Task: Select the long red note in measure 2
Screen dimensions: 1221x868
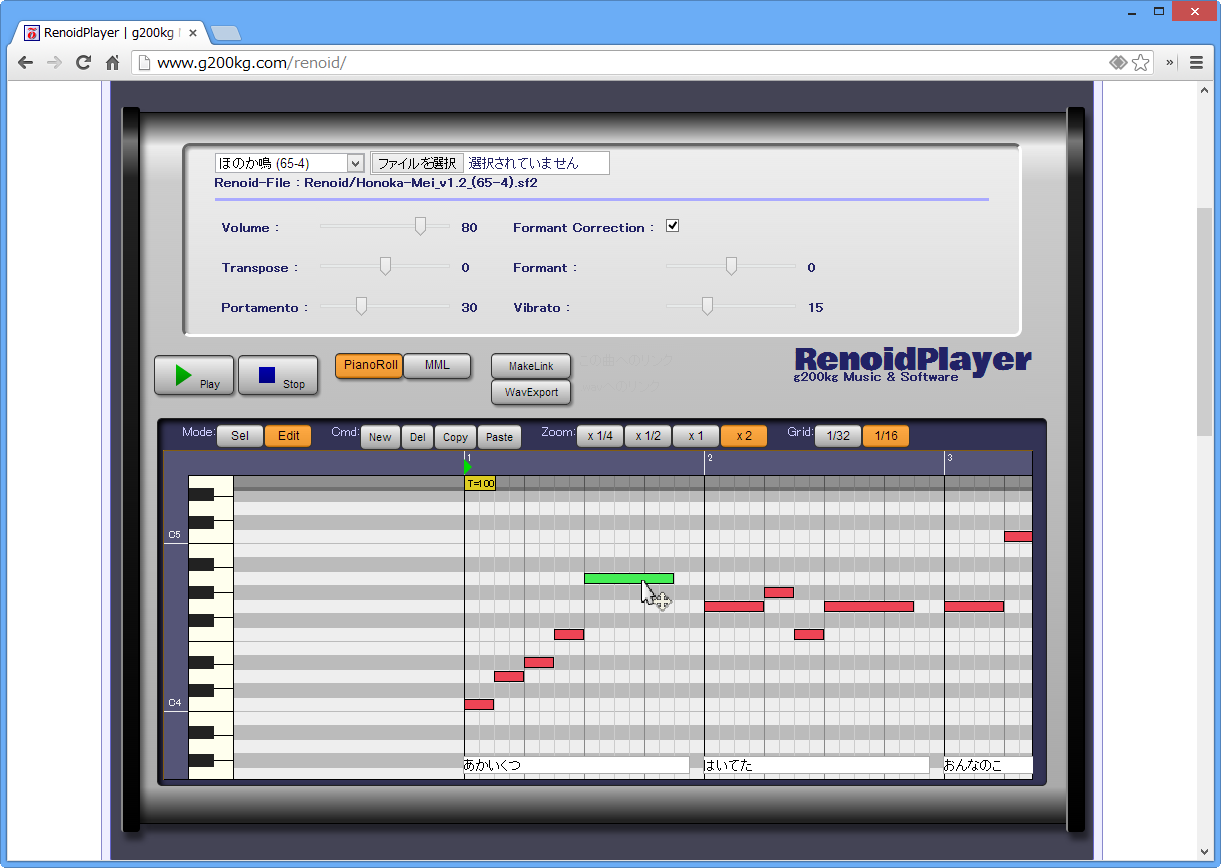Action: [x=869, y=606]
